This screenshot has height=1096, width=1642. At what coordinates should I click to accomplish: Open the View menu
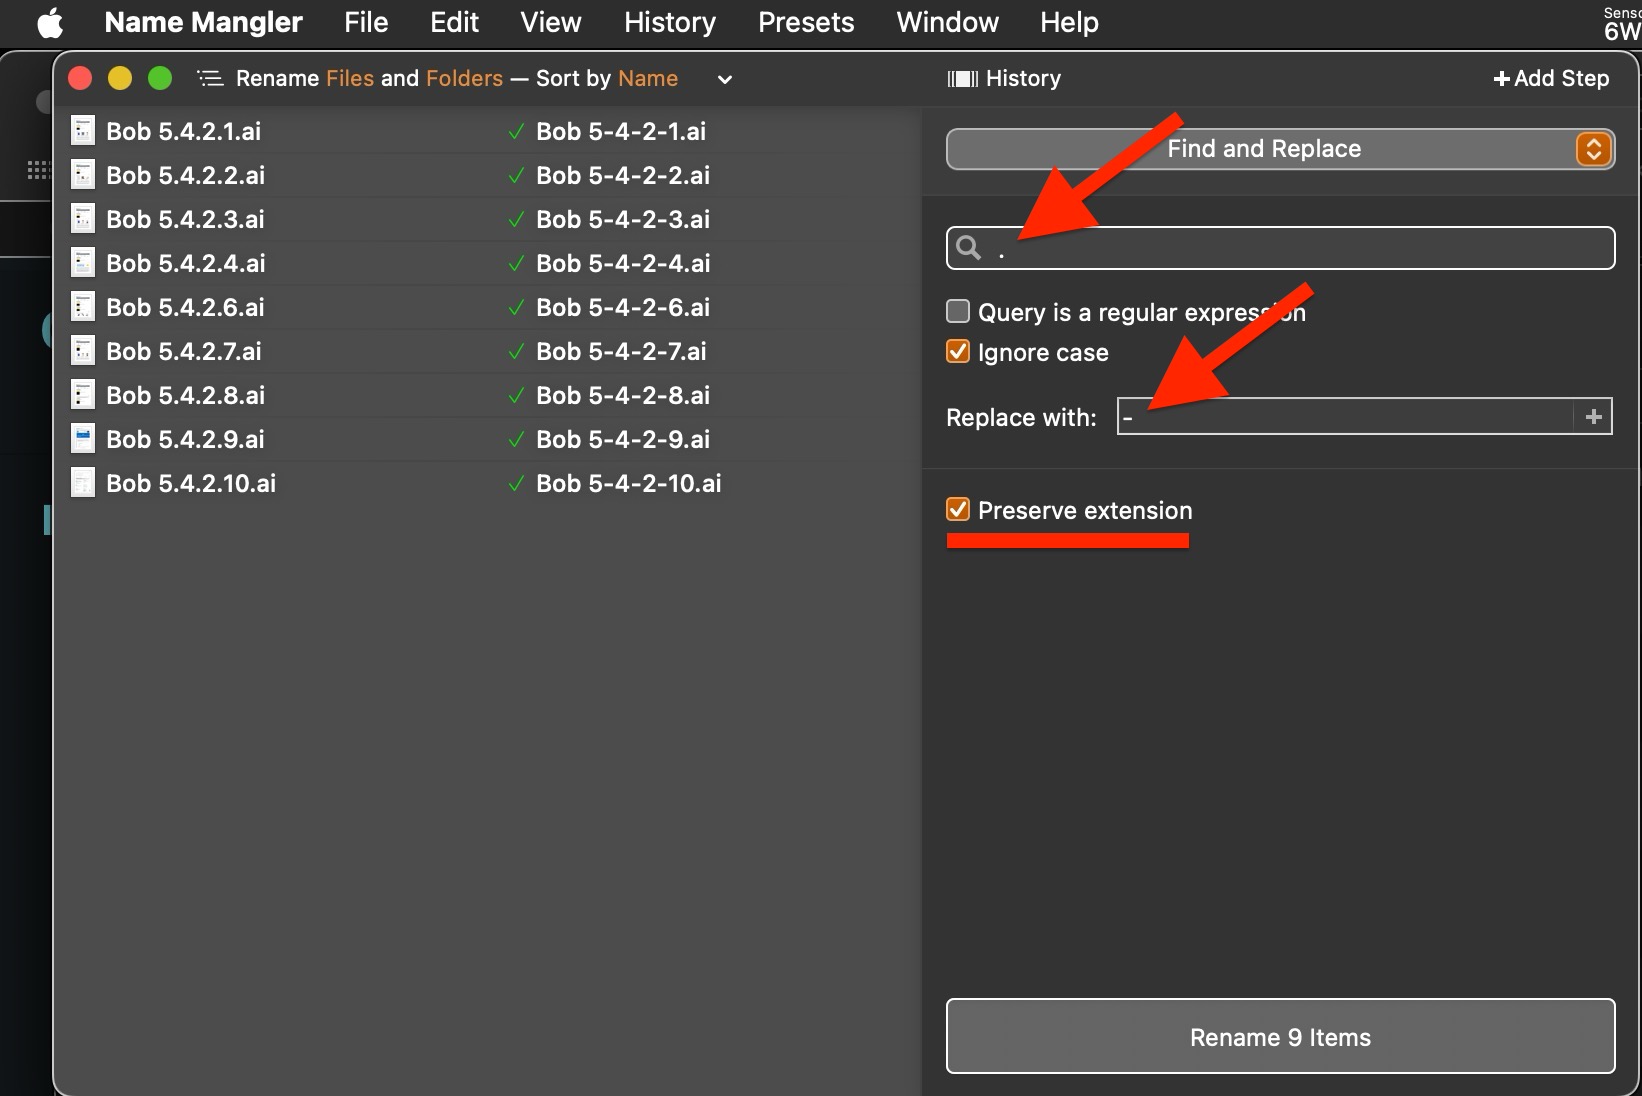tap(551, 22)
